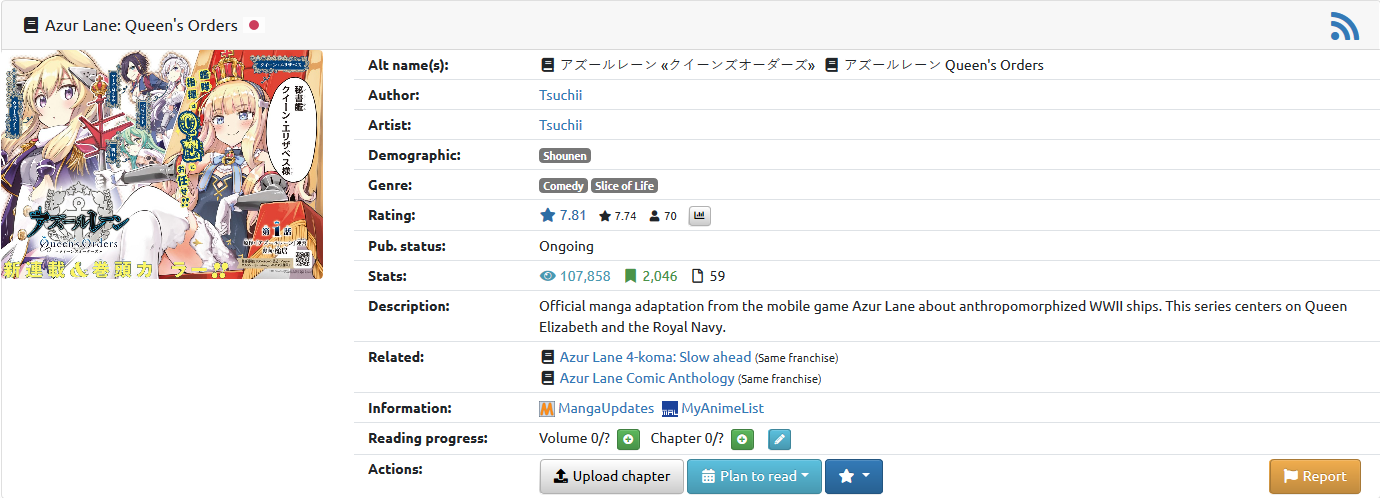Open the MyAnimeList link

722,409
